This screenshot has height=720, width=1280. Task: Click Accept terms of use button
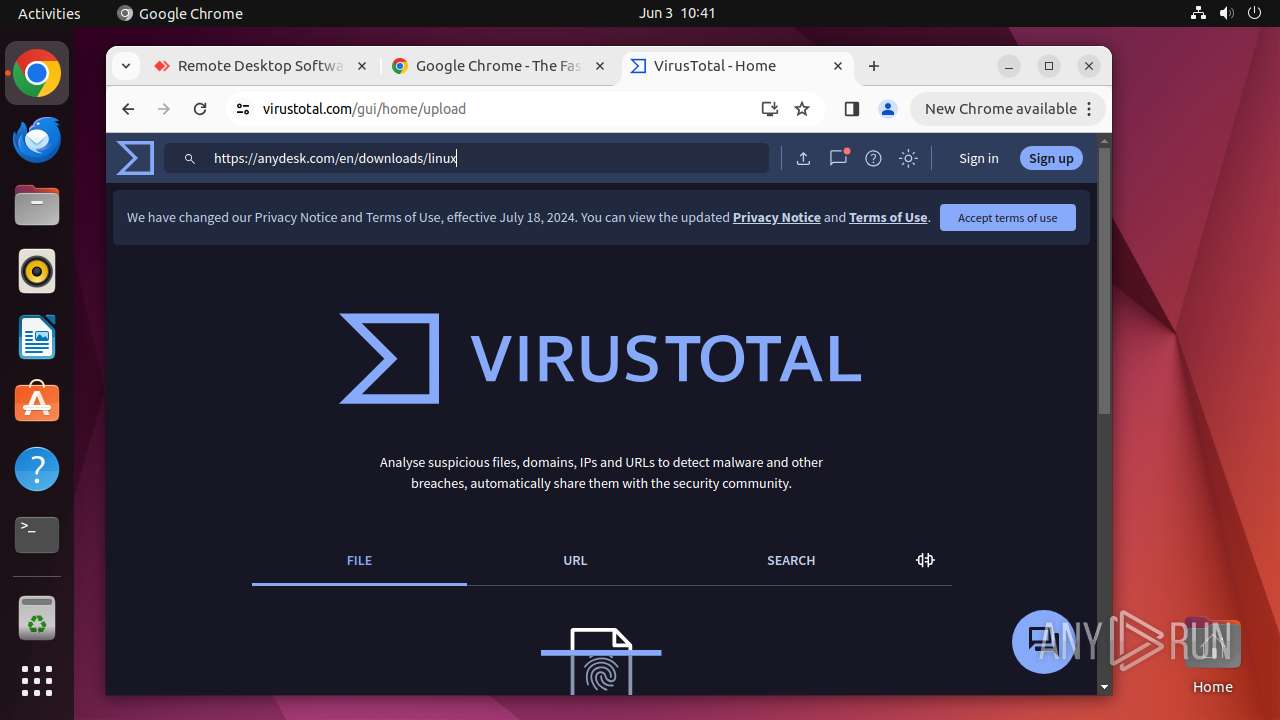pyautogui.click(x=1008, y=217)
